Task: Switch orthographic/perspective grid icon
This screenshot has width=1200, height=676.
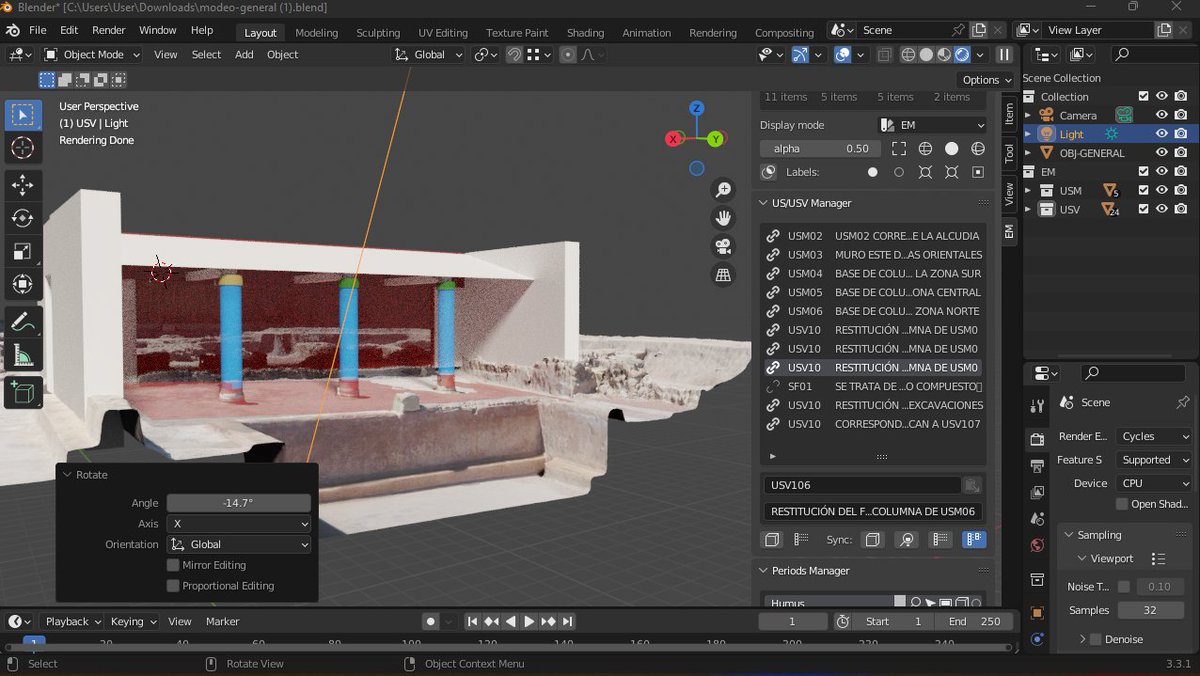Action: [x=723, y=274]
